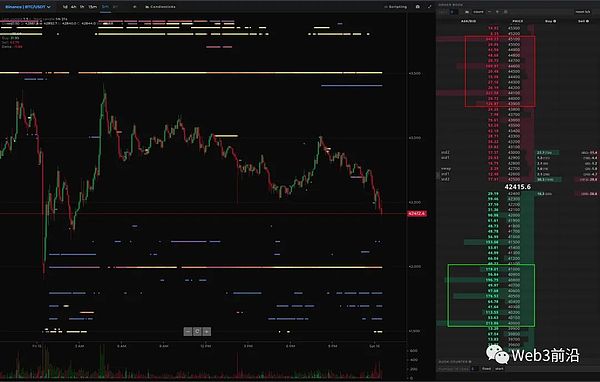Screen dimensions: 600x382
Task: Open the Candlesticks chart type dropdown
Action: (160, 7)
